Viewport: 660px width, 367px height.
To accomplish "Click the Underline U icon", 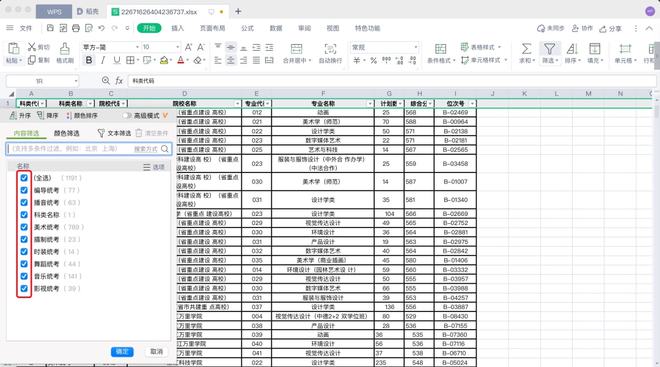I will coord(117,60).
